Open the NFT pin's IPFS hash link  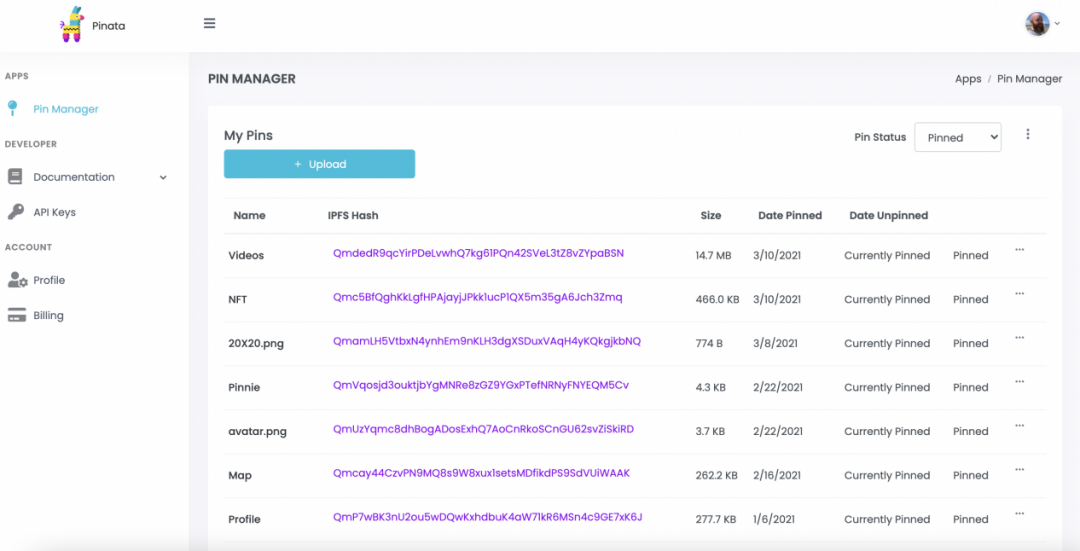click(477, 297)
